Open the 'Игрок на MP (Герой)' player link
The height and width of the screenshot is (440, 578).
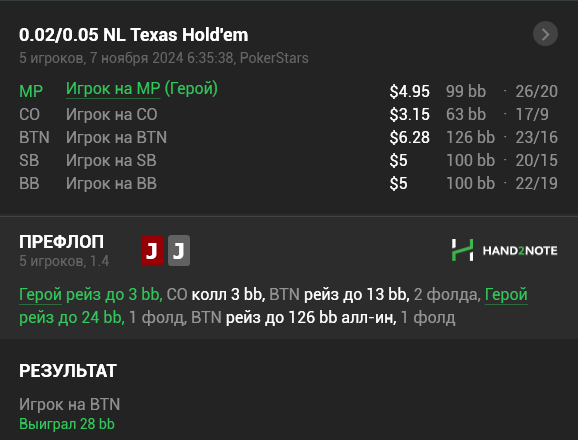[x=142, y=89]
